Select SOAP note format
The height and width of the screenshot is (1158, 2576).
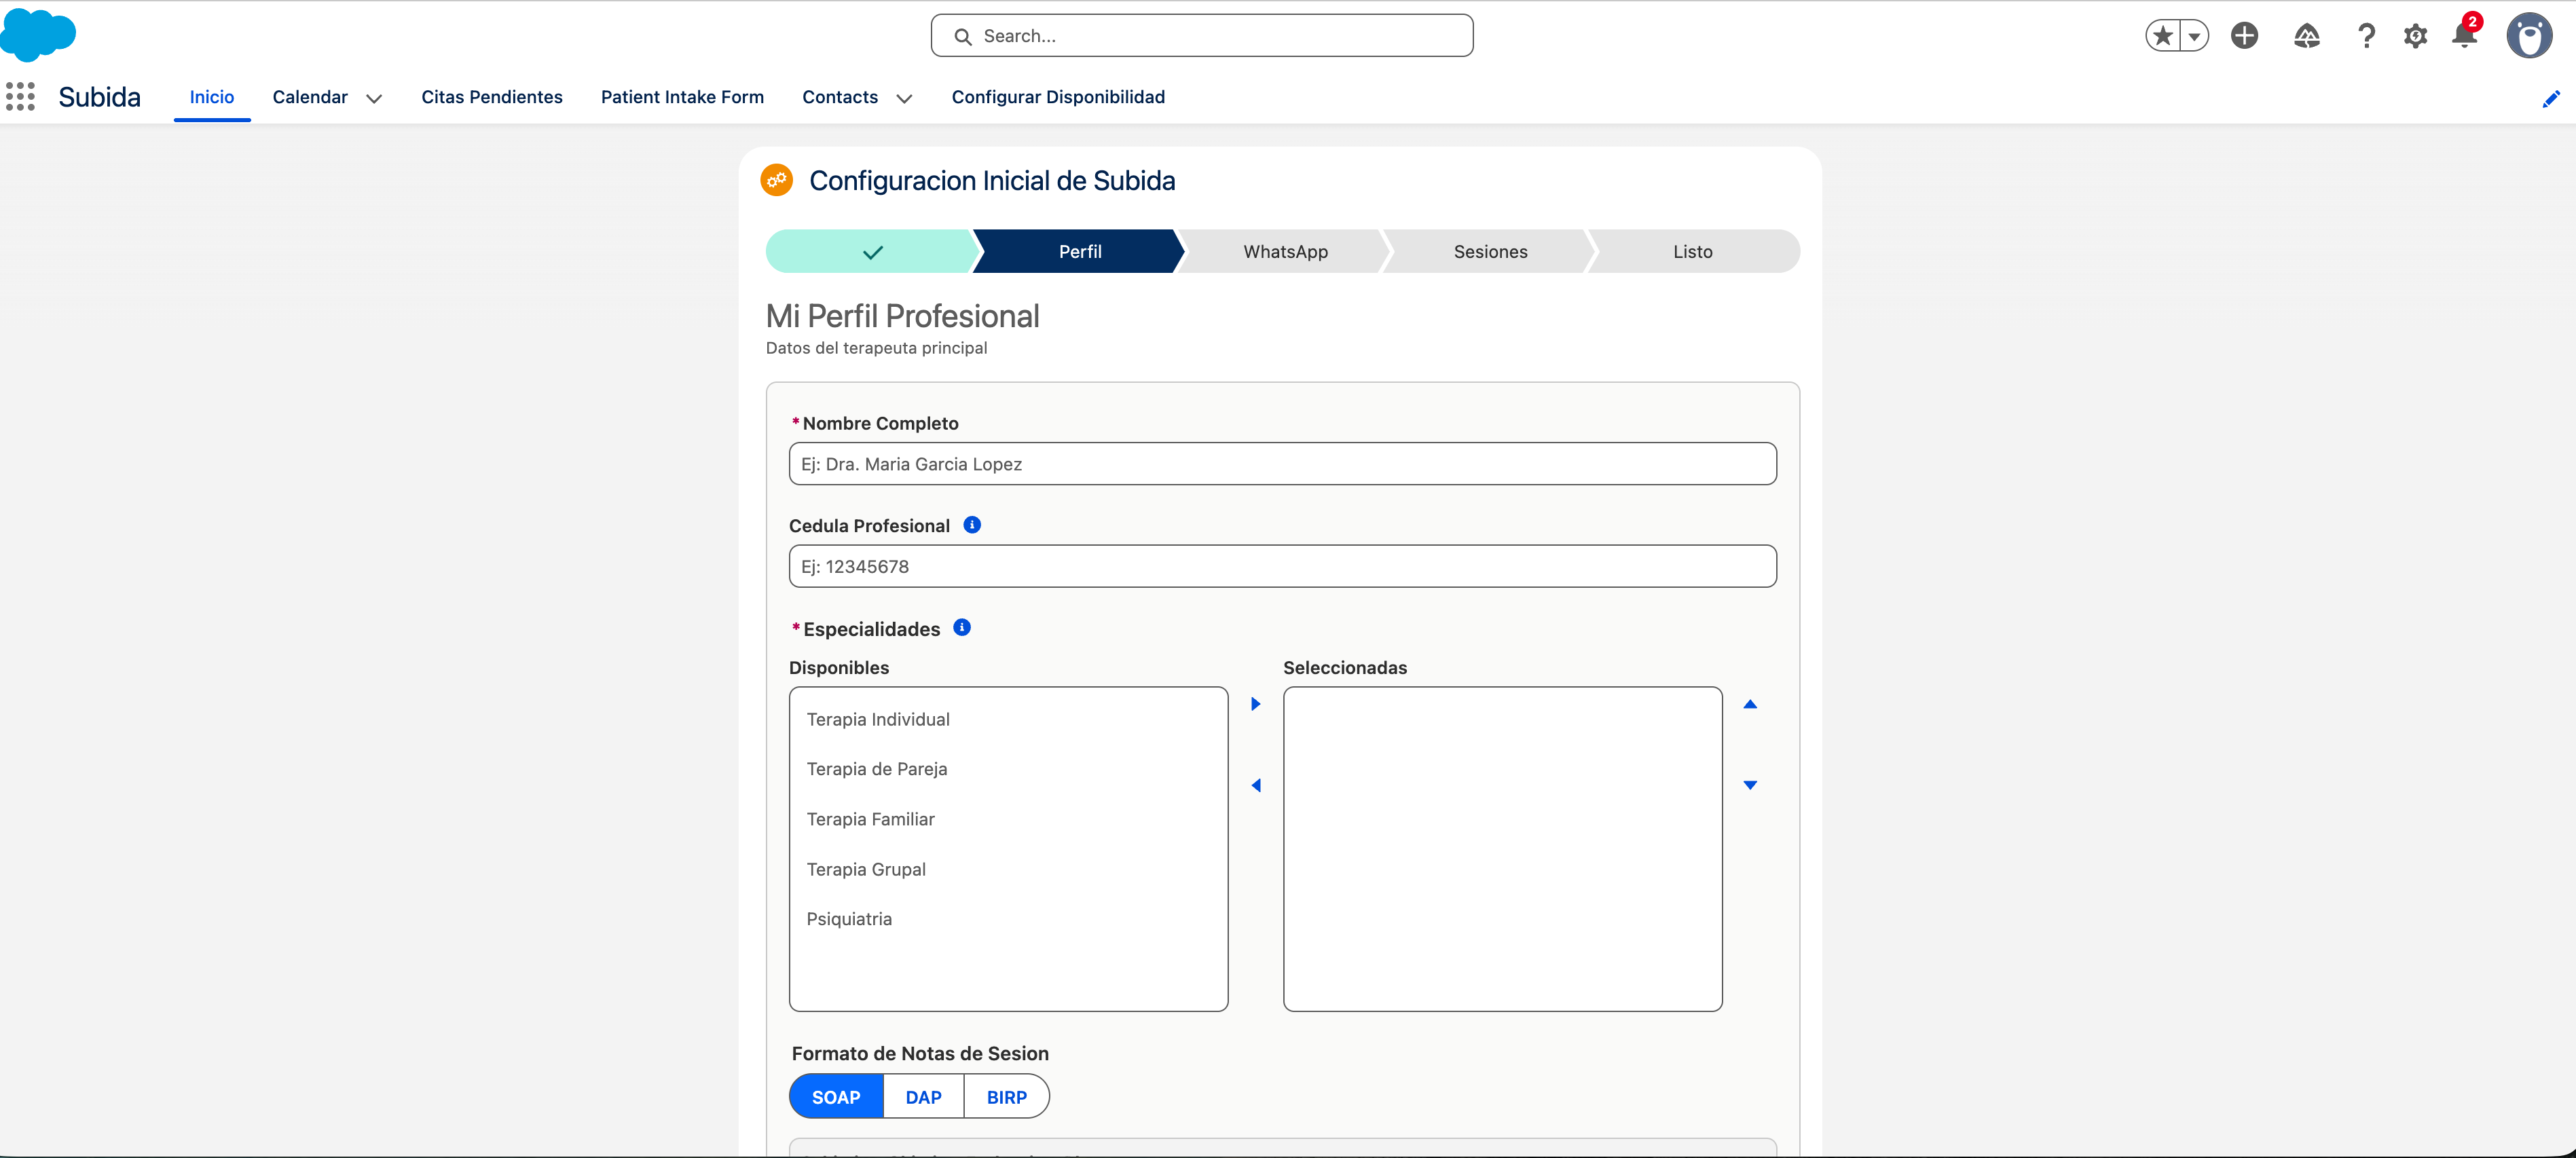(836, 1097)
